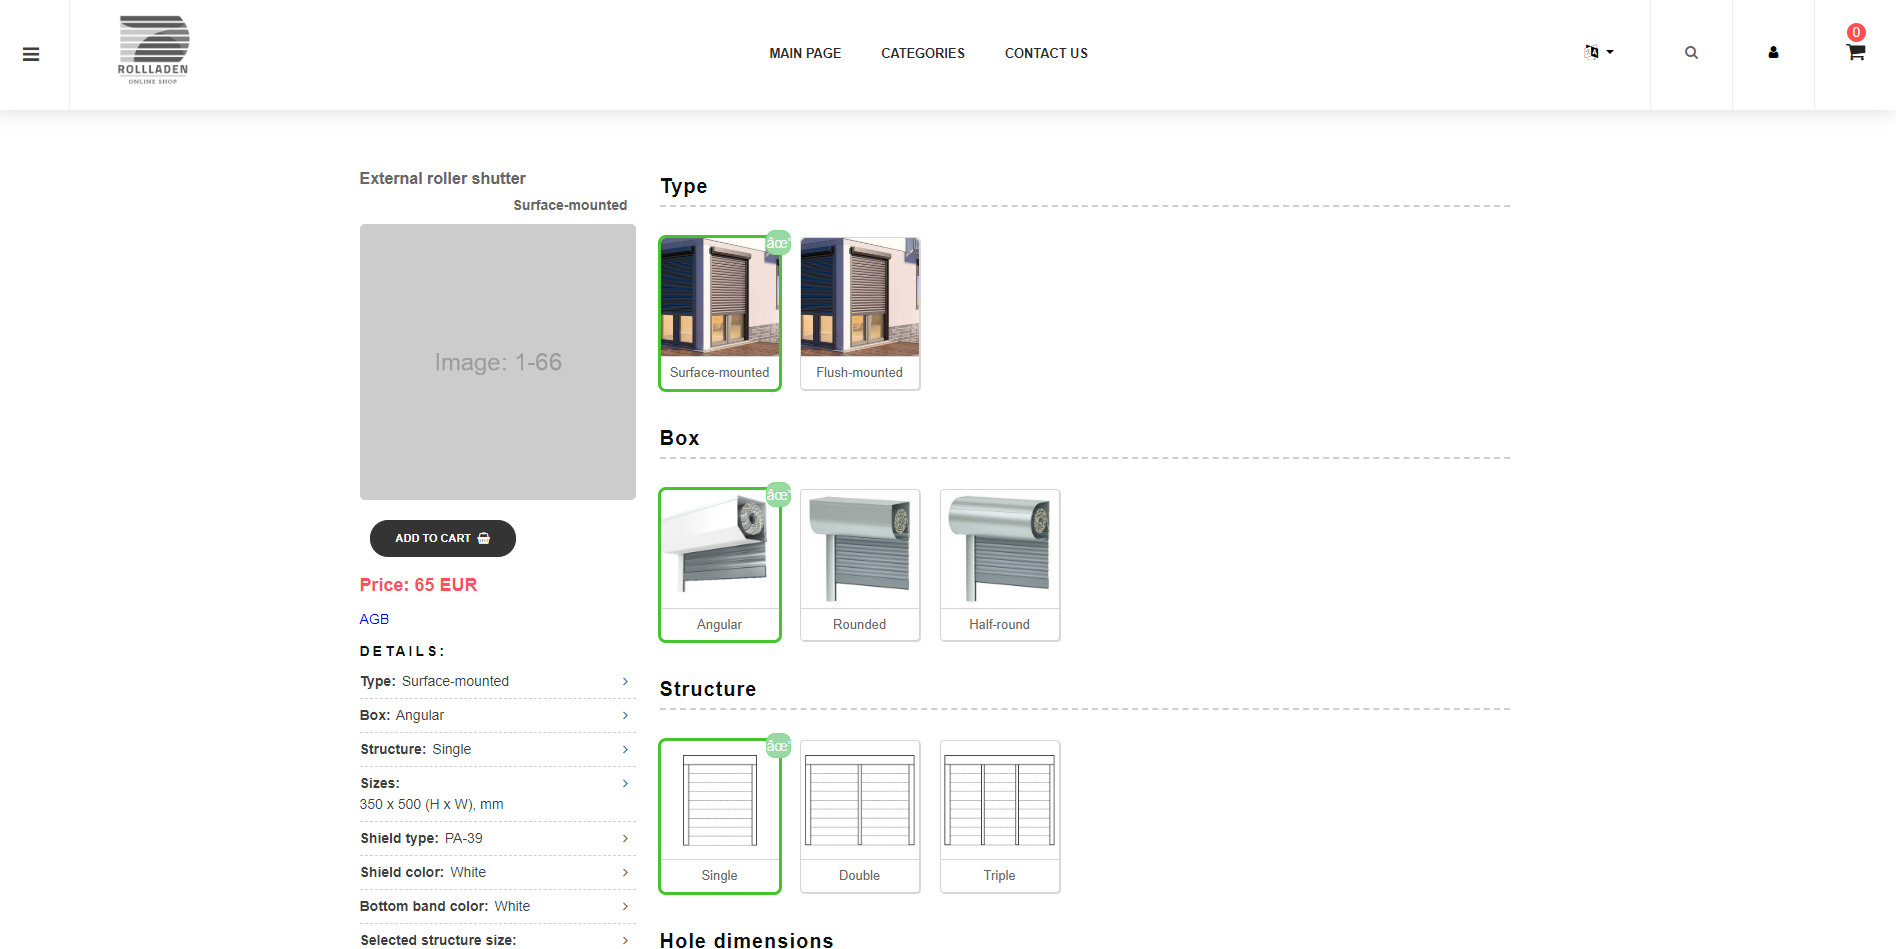Open the language selector dropdown

[x=1598, y=52]
